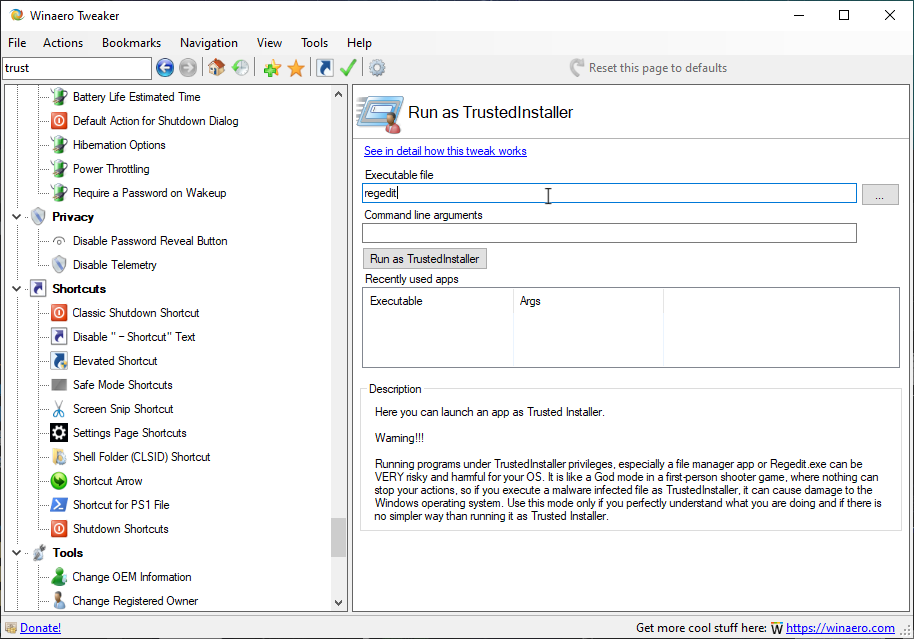Image resolution: width=914 pixels, height=639 pixels.
Task: Click the create shortcut toolbar icon
Action: [x=325, y=68]
